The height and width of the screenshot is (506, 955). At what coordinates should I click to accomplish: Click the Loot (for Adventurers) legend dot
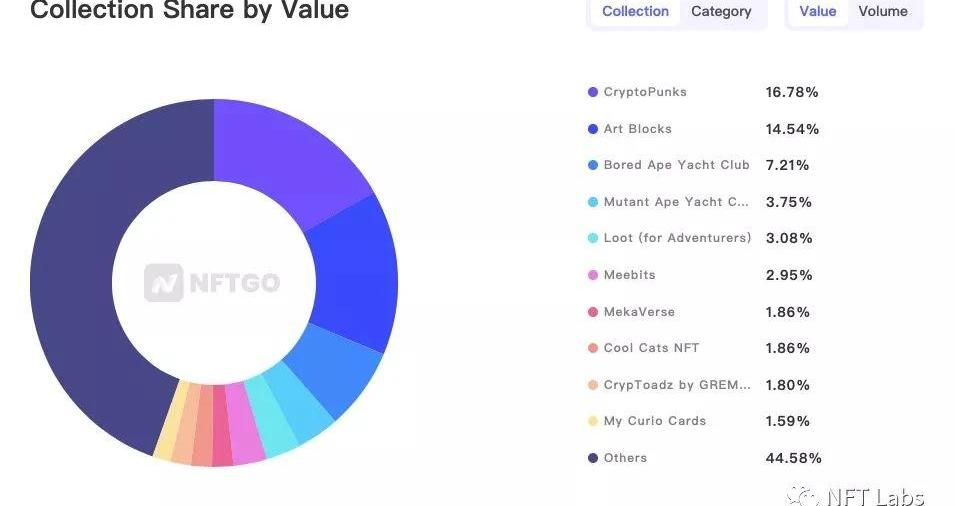(x=593, y=239)
